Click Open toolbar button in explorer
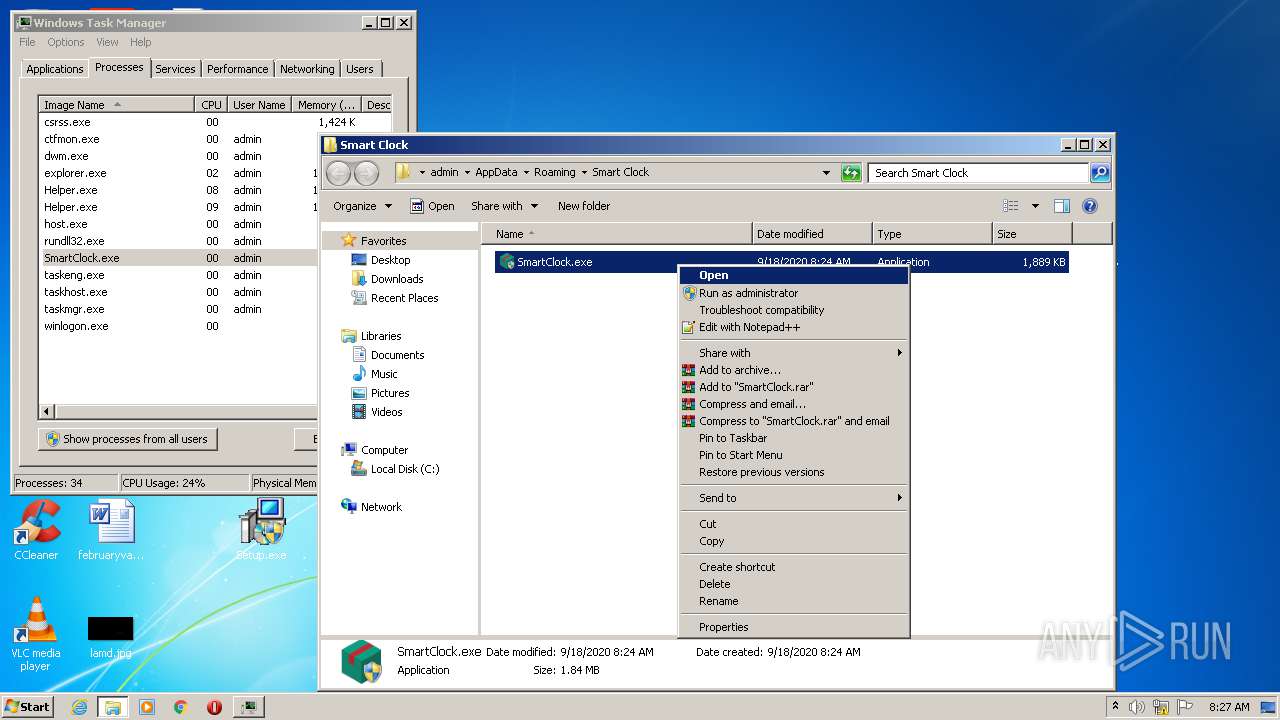Screen dimensions: 1280x720 pyautogui.click(x=432, y=206)
